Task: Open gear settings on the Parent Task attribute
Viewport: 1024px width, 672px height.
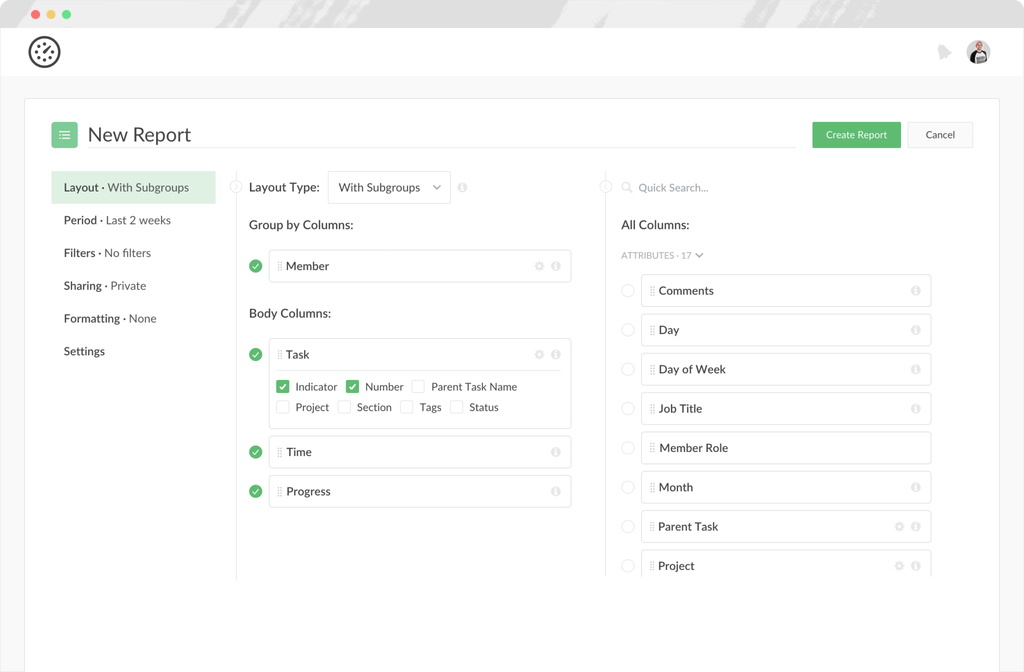Action: click(900, 526)
